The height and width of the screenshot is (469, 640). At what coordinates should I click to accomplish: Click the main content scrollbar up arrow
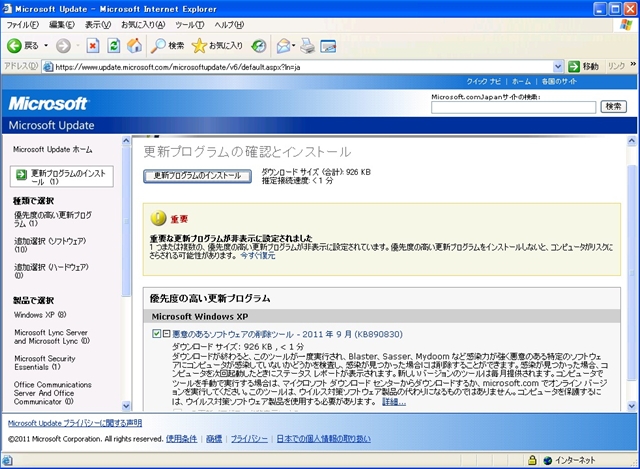pos(631,141)
